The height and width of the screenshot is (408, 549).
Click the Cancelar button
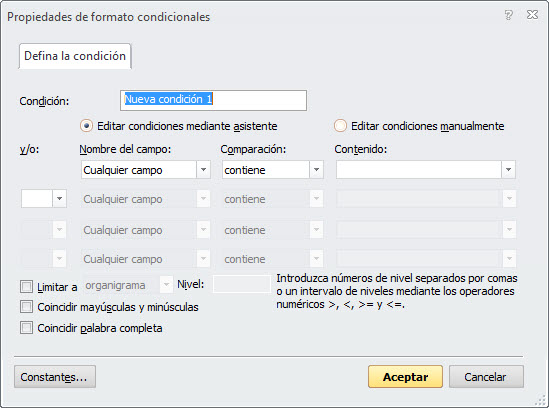[486, 377]
